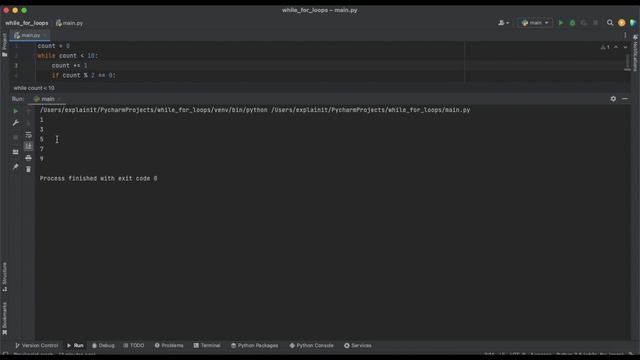This screenshot has width=640, height=360.
Task: Click main.py breadcrumb in navigation bar
Action: tap(70, 23)
